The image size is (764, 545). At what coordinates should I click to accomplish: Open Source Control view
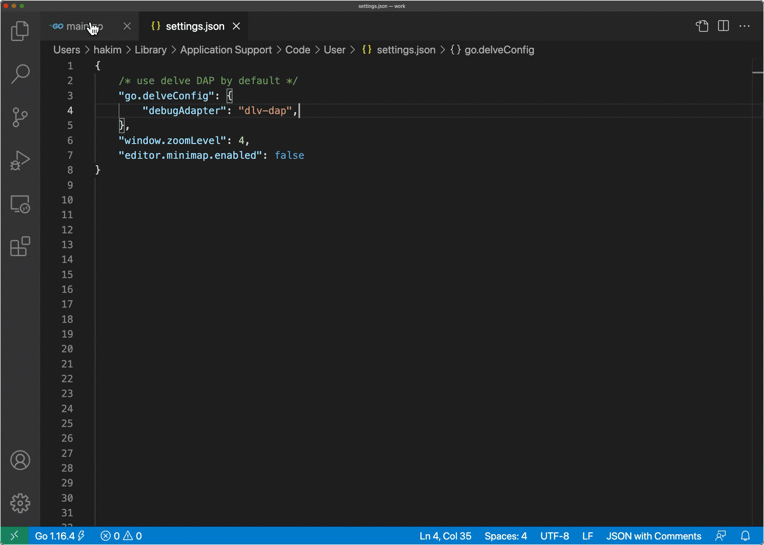click(20, 117)
